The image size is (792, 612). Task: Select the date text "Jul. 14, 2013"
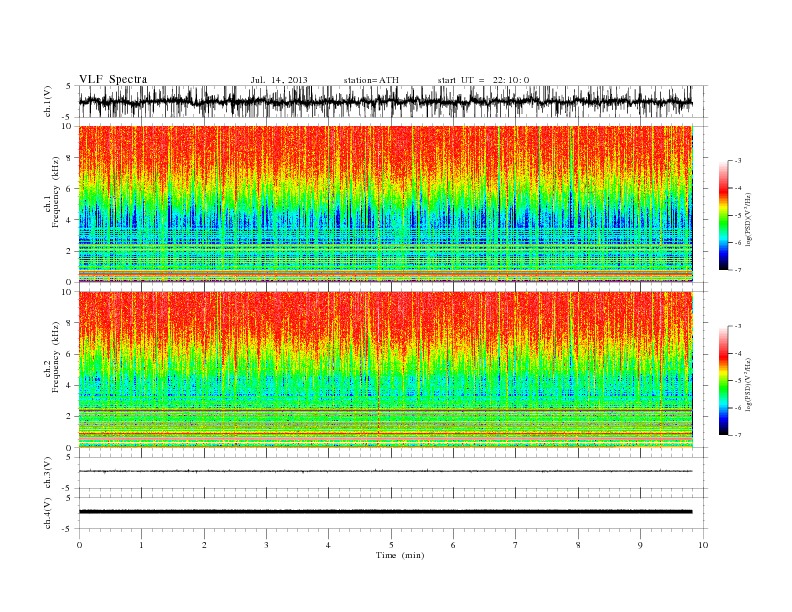tap(279, 80)
